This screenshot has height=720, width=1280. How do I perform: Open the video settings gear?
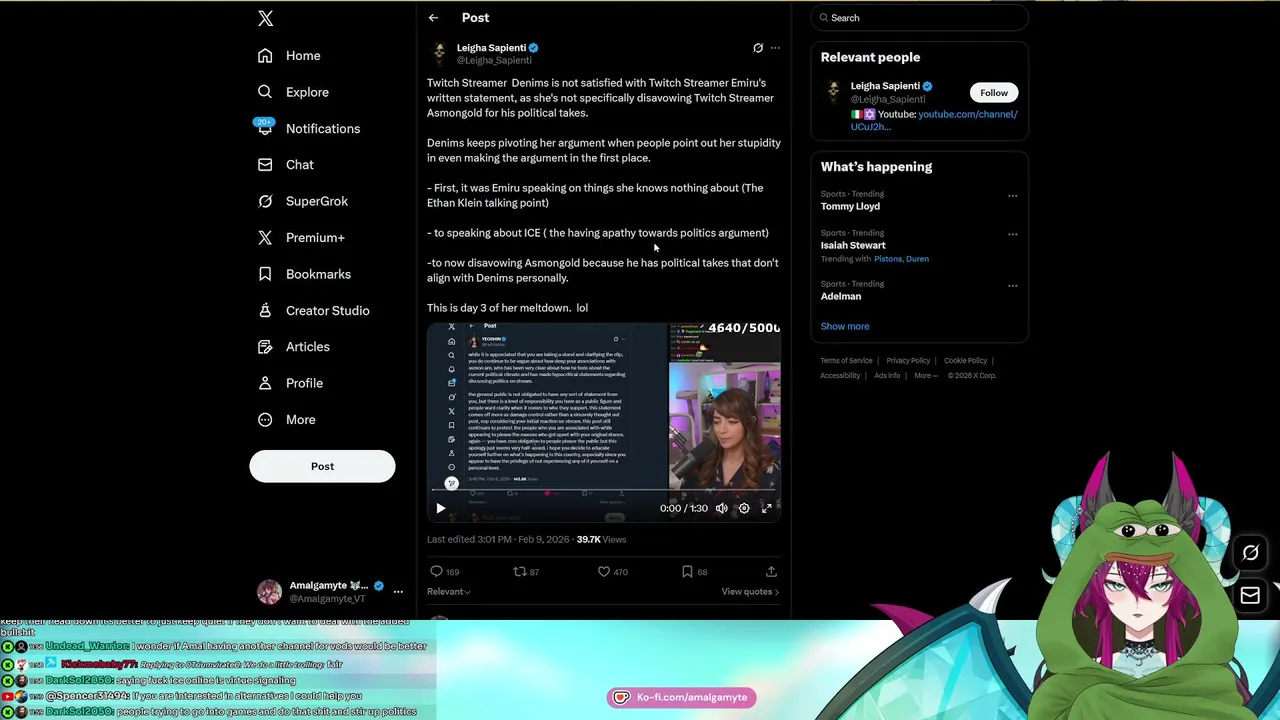[744, 508]
